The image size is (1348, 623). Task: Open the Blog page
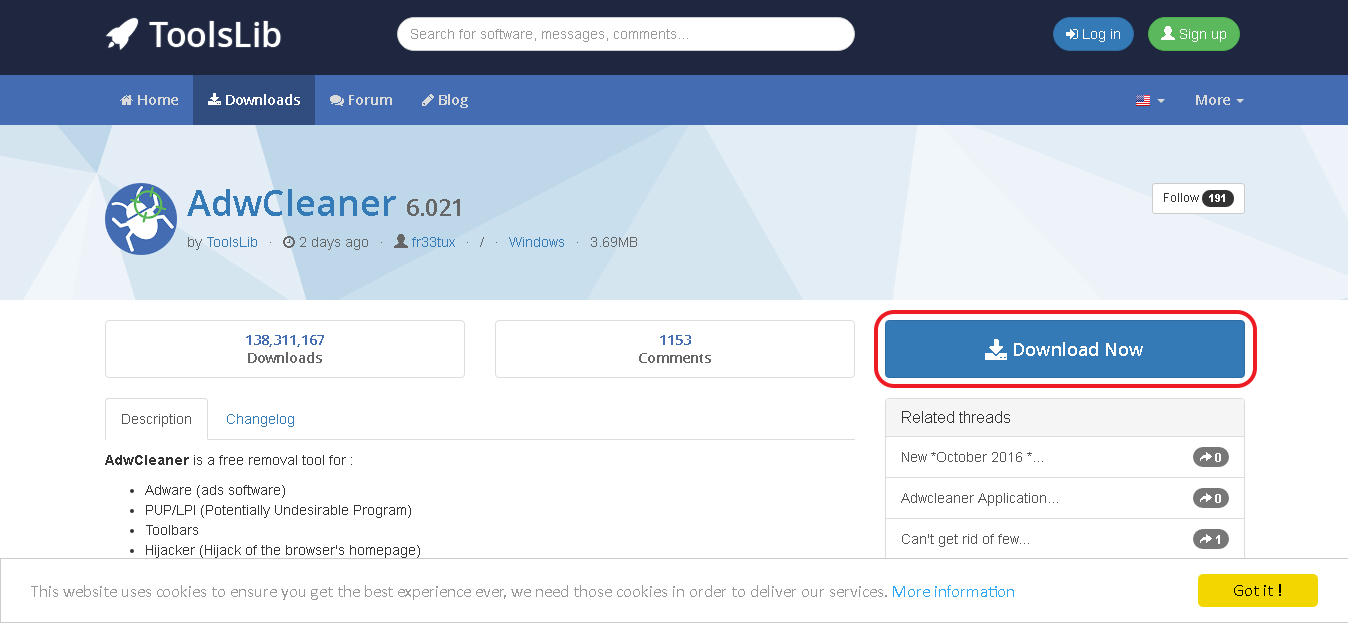click(x=445, y=100)
